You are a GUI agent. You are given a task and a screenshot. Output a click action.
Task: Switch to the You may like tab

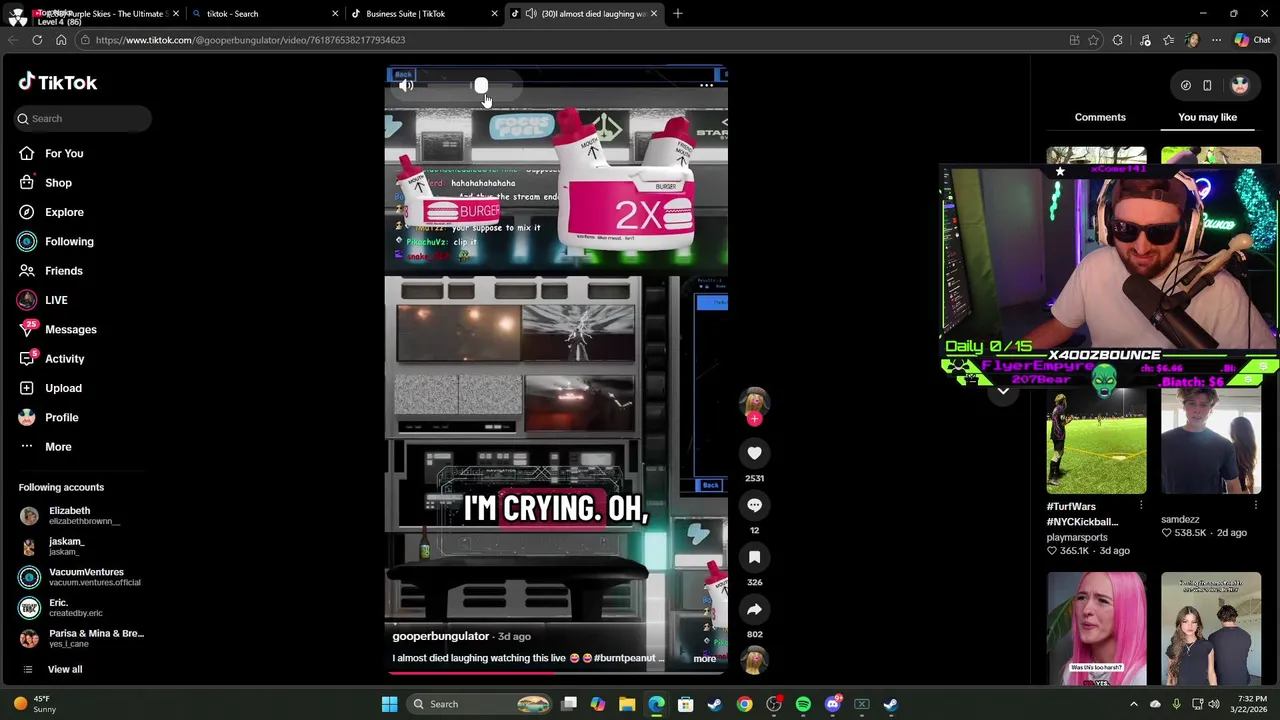tap(1207, 117)
